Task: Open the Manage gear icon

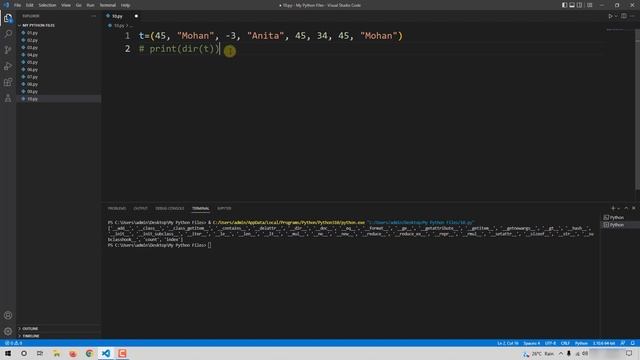Action: tap(8, 331)
